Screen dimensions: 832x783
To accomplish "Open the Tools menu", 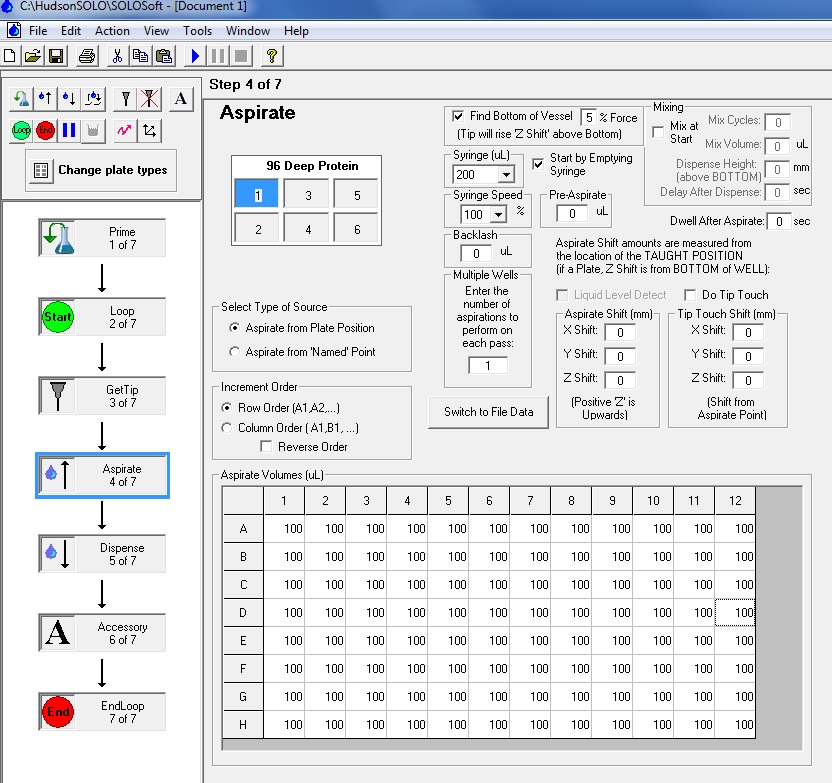I will (196, 31).
